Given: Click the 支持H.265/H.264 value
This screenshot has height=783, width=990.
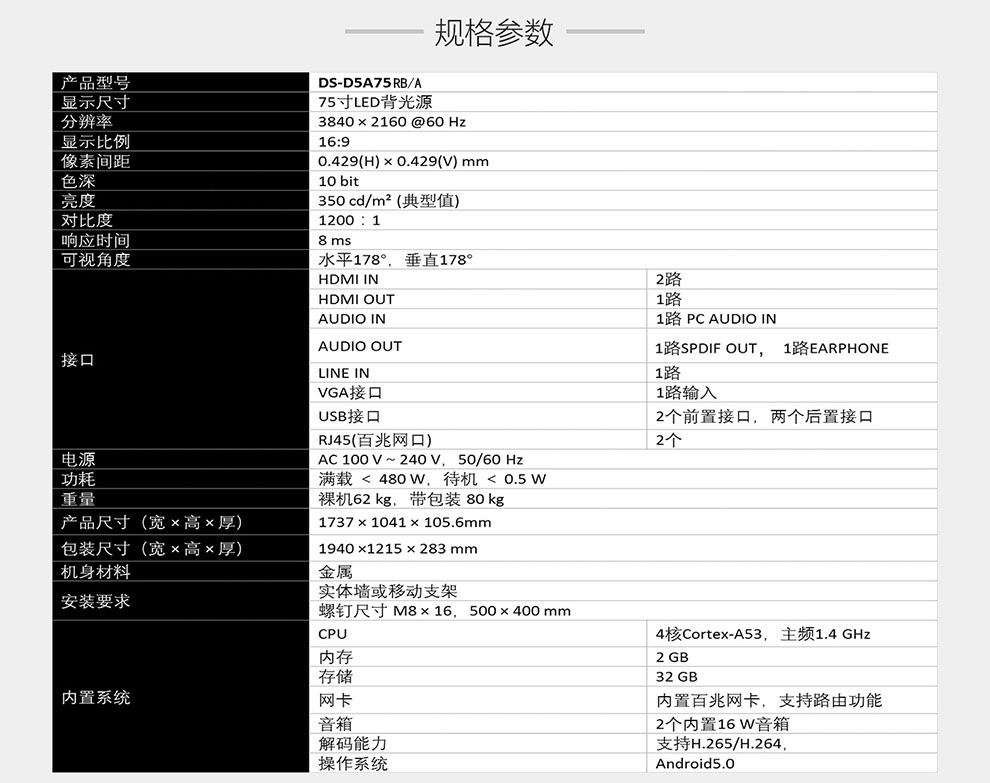Looking at the screenshot, I should [x=719, y=744].
